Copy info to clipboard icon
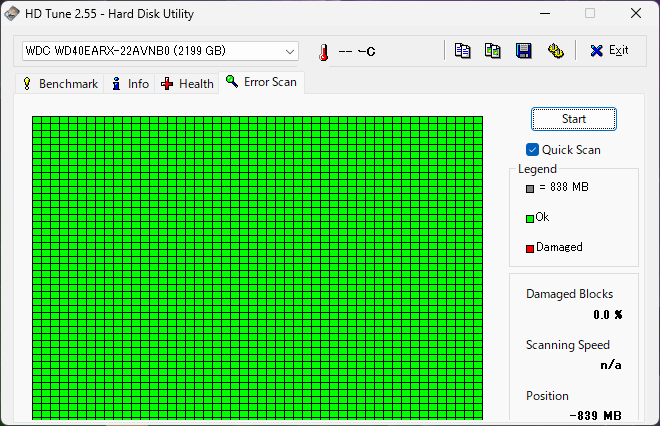The height and width of the screenshot is (426, 660). pos(463,51)
